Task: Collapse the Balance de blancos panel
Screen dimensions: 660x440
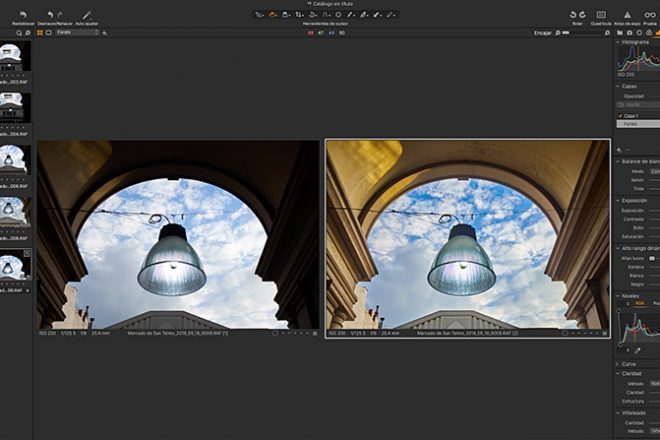Action: click(618, 162)
